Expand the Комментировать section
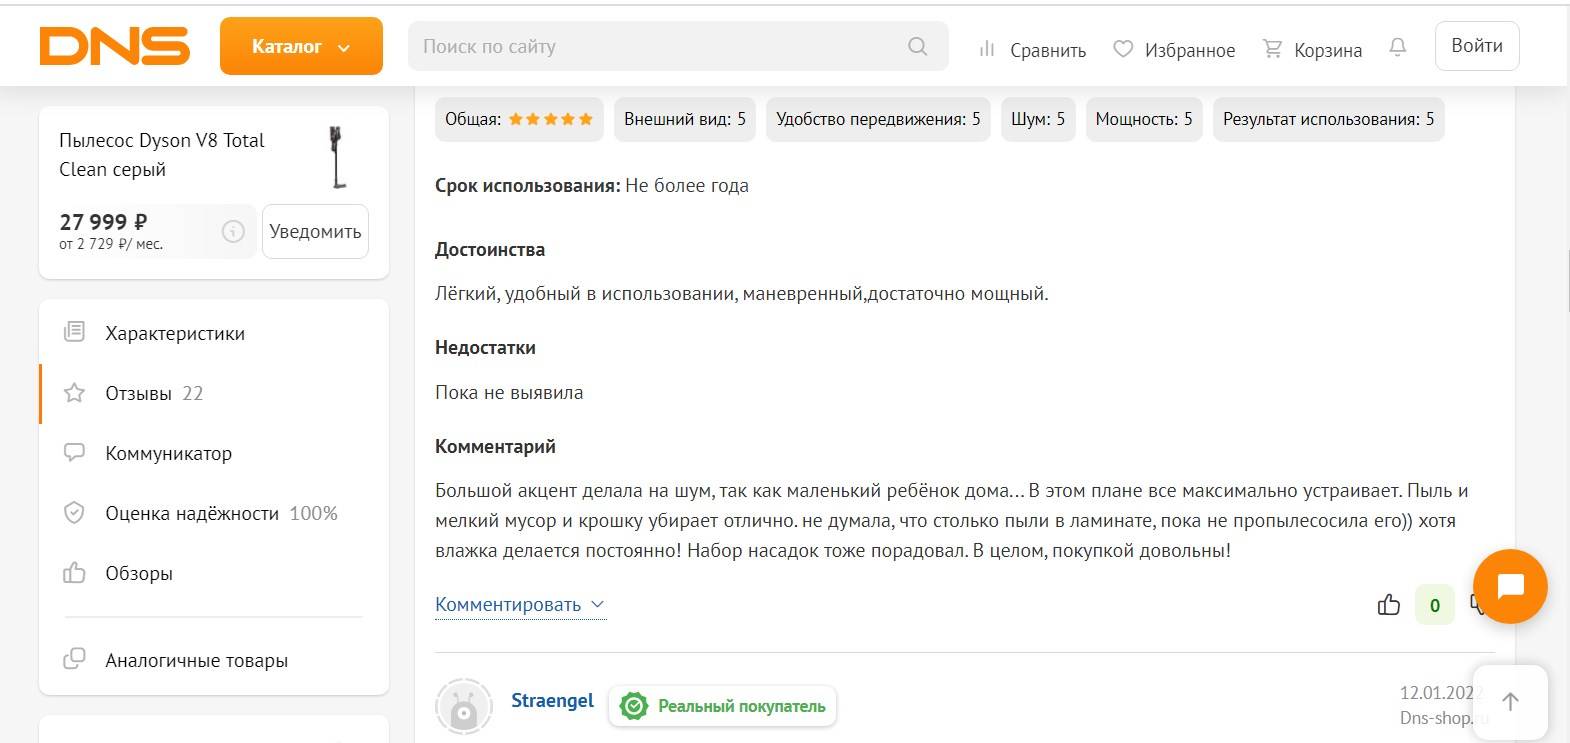The width and height of the screenshot is (1570, 743). coord(520,604)
